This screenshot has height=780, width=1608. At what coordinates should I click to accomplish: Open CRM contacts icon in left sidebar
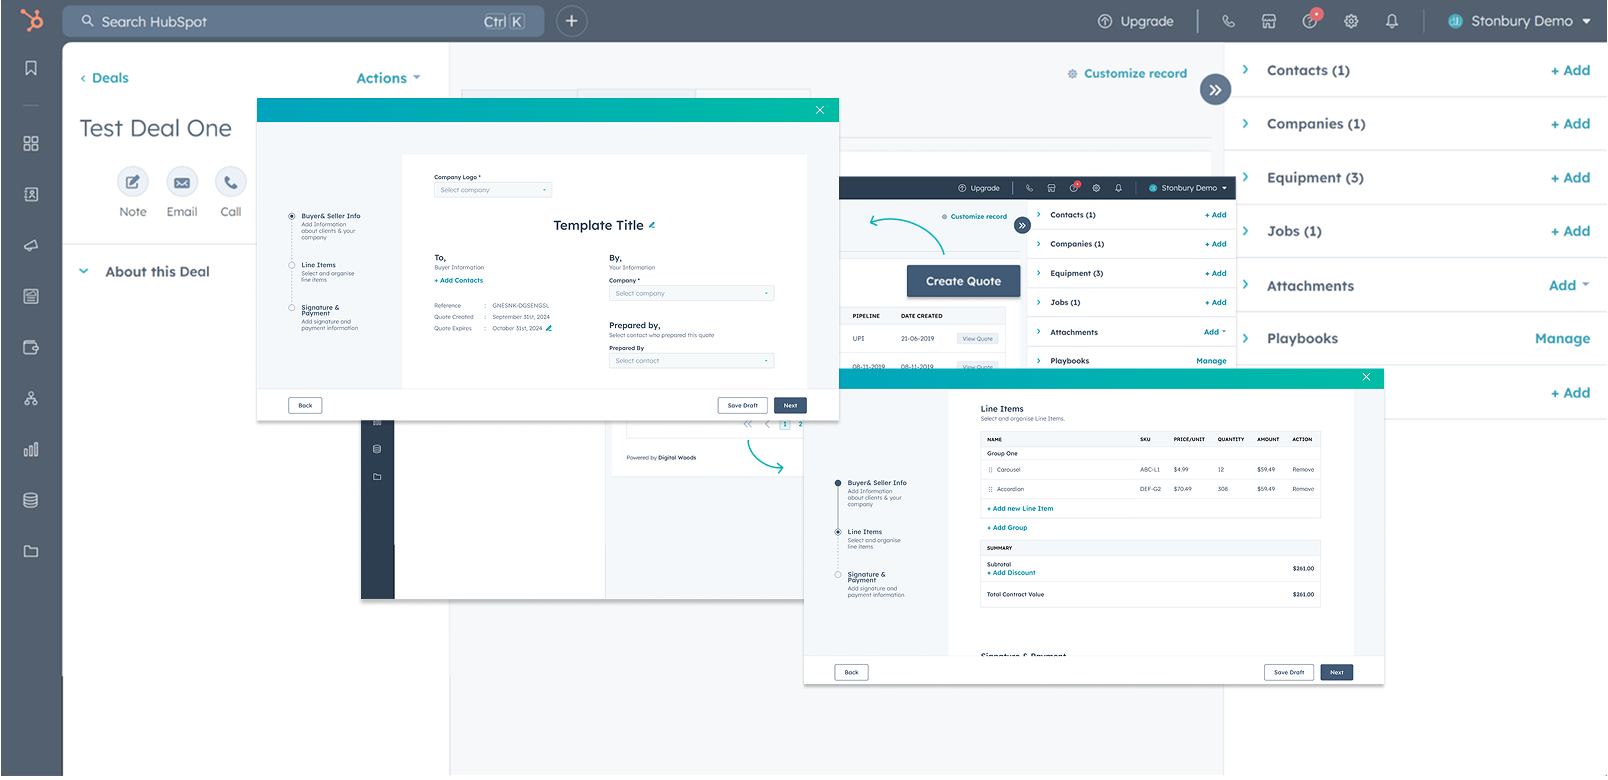31,195
